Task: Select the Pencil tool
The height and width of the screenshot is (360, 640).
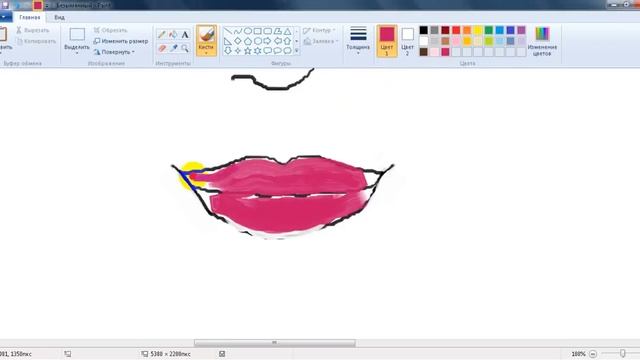Action: point(162,35)
